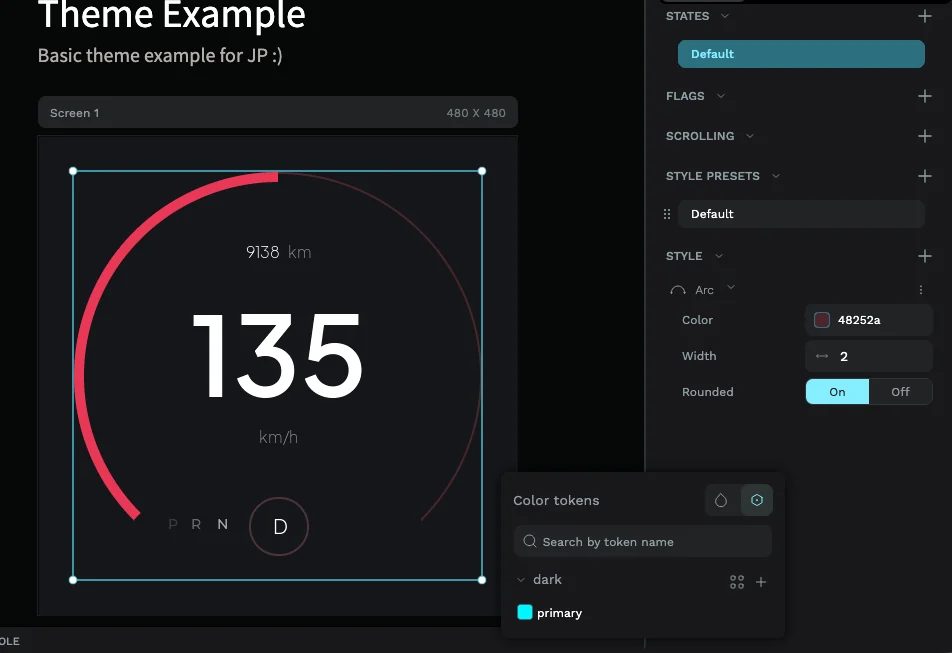
Task: Click the search magnifier icon in Color tokens
Action: point(529,541)
